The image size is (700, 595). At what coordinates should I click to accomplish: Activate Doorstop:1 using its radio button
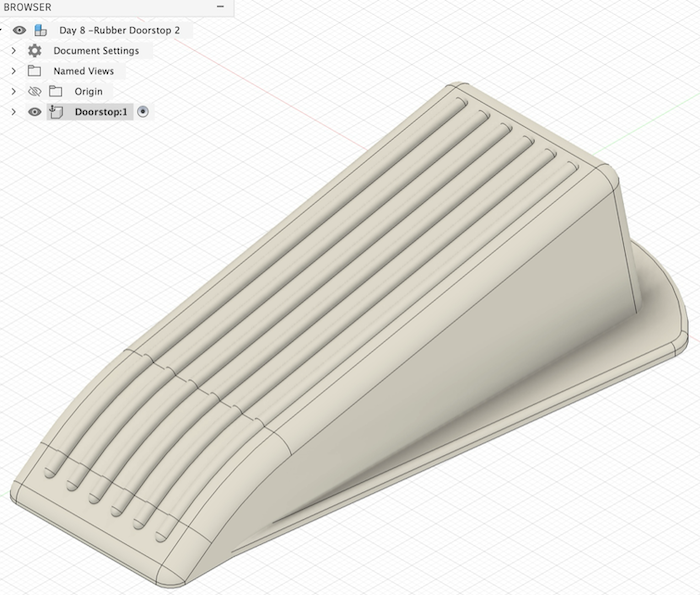coord(143,112)
